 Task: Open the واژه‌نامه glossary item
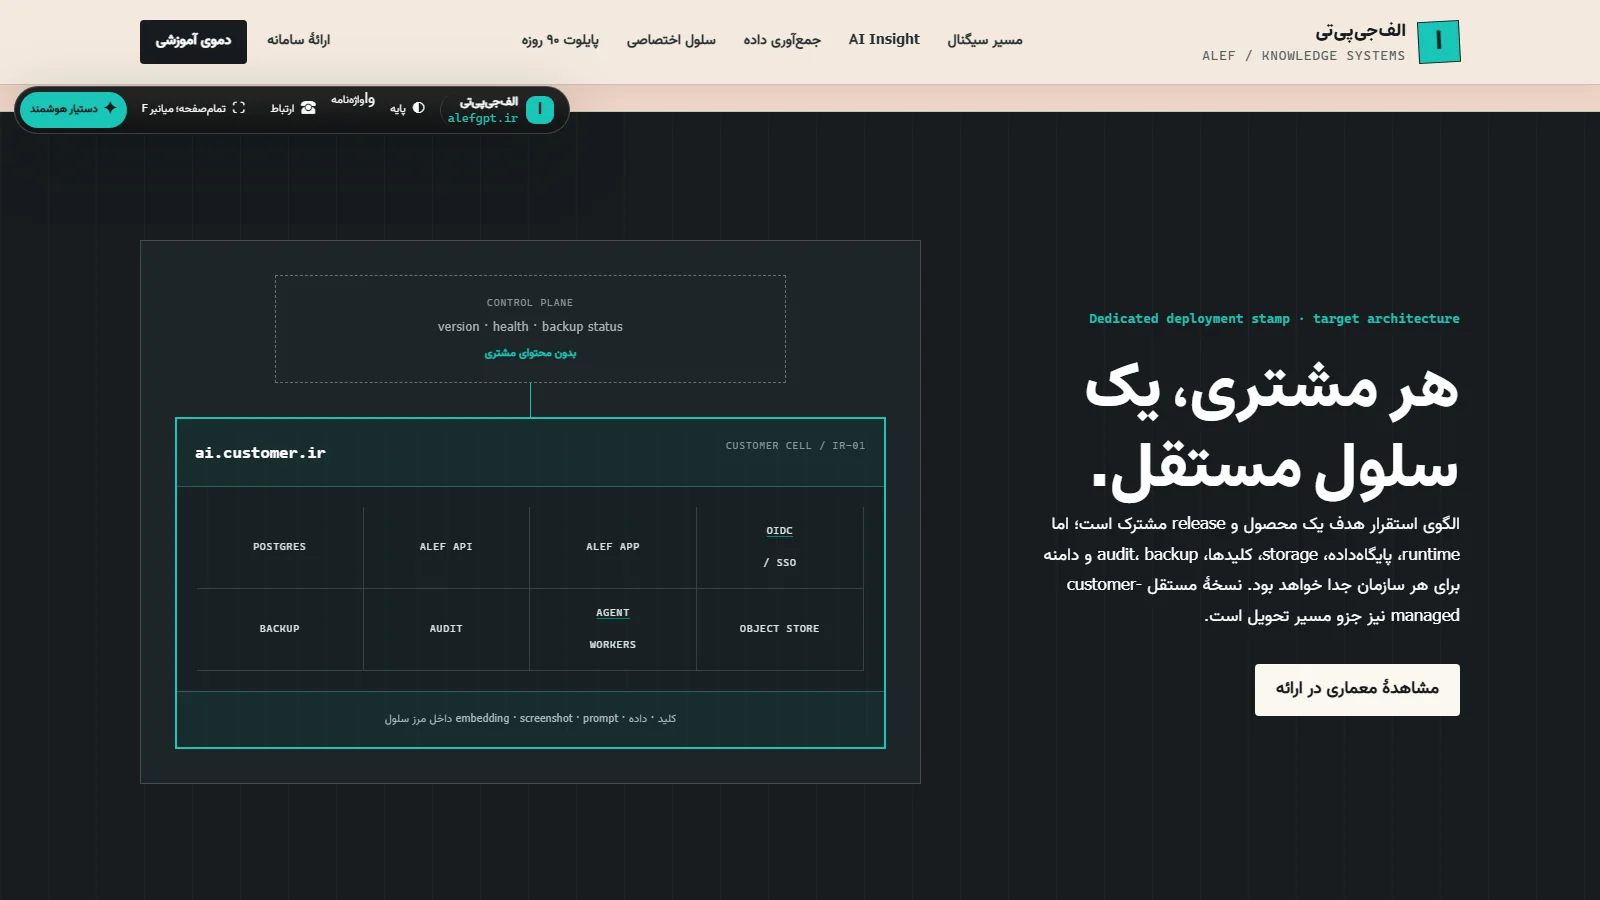353,100
